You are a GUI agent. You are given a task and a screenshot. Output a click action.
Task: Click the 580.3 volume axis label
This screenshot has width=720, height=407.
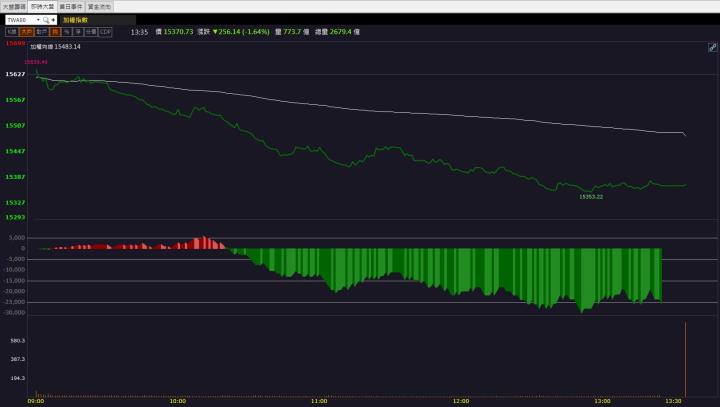(18, 341)
